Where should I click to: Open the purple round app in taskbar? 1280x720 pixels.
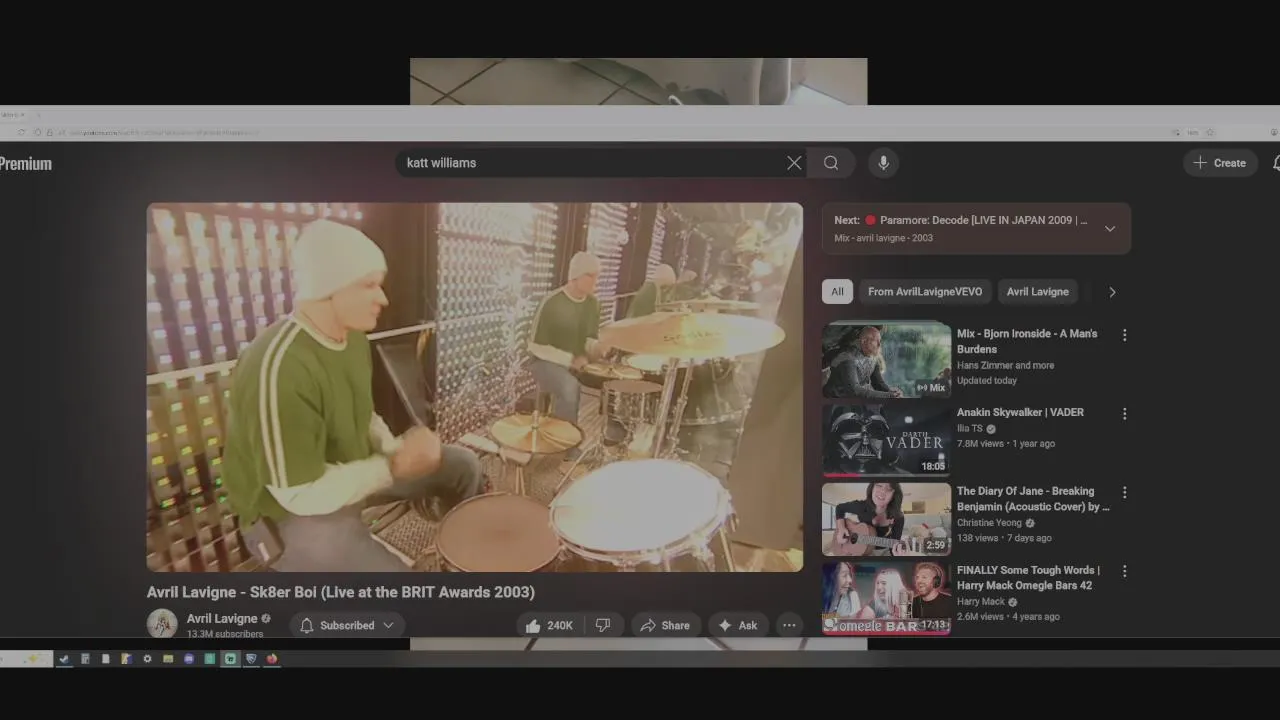(189, 659)
